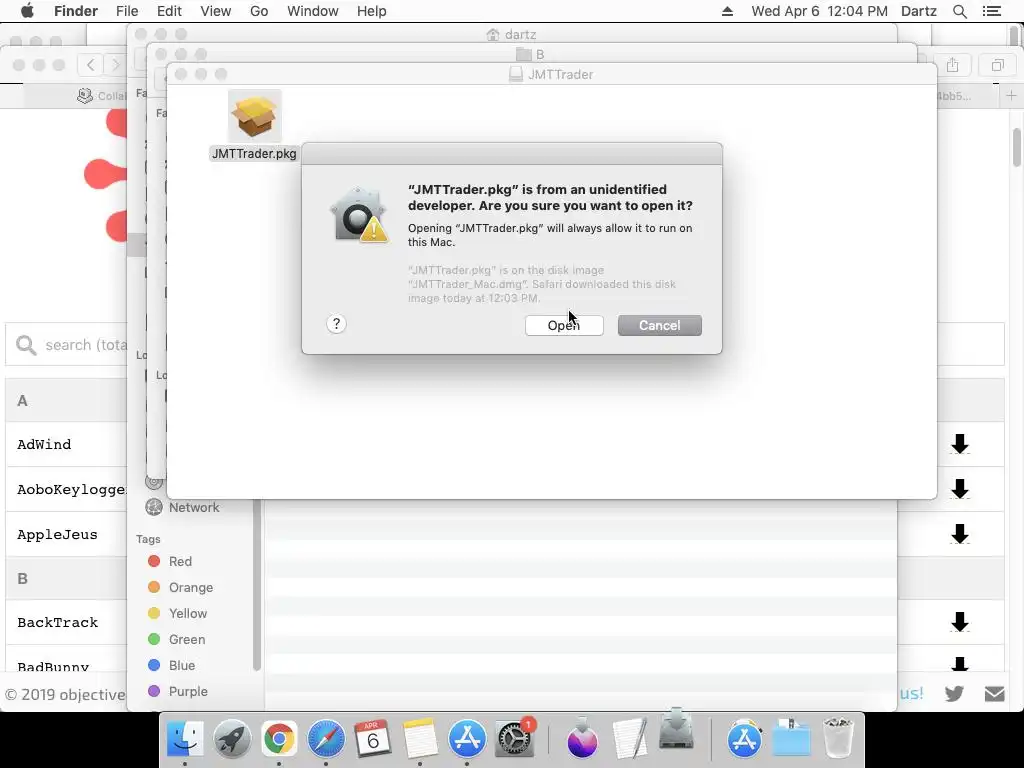Click the Safari forward arrow button
1024x768 pixels.
point(115,65)
